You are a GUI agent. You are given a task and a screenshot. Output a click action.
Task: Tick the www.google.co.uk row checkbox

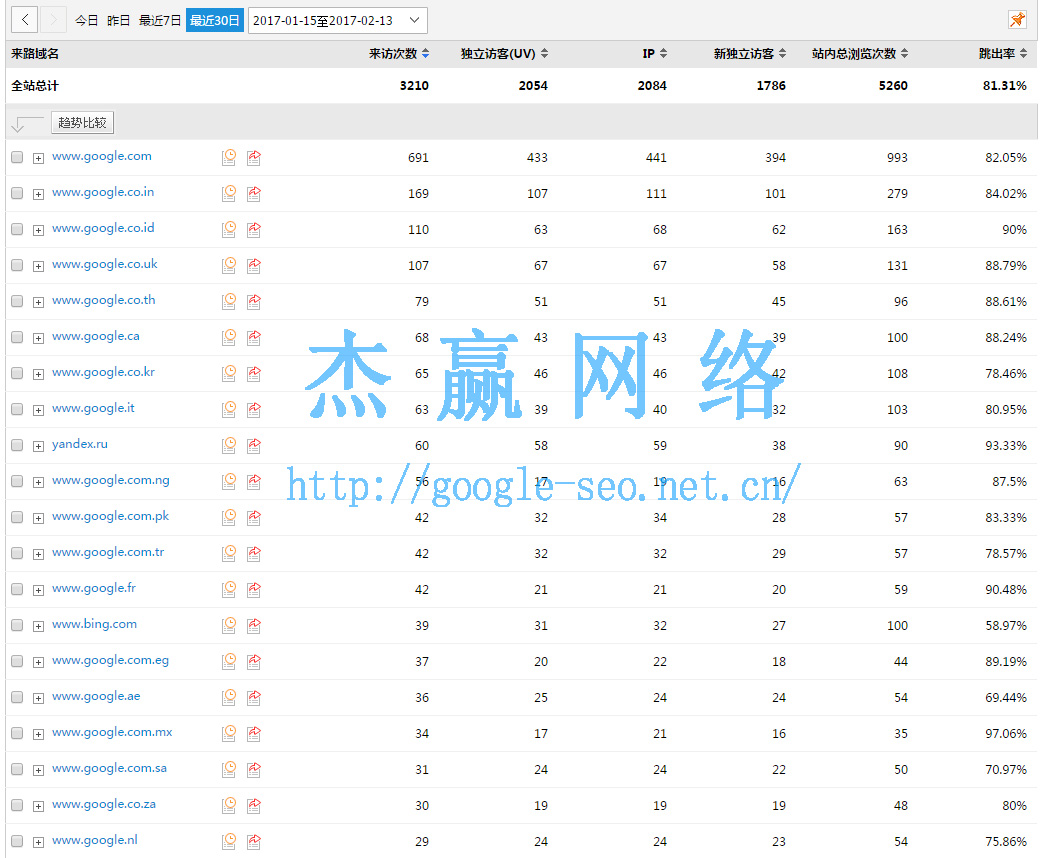click(x=17, y=265)
